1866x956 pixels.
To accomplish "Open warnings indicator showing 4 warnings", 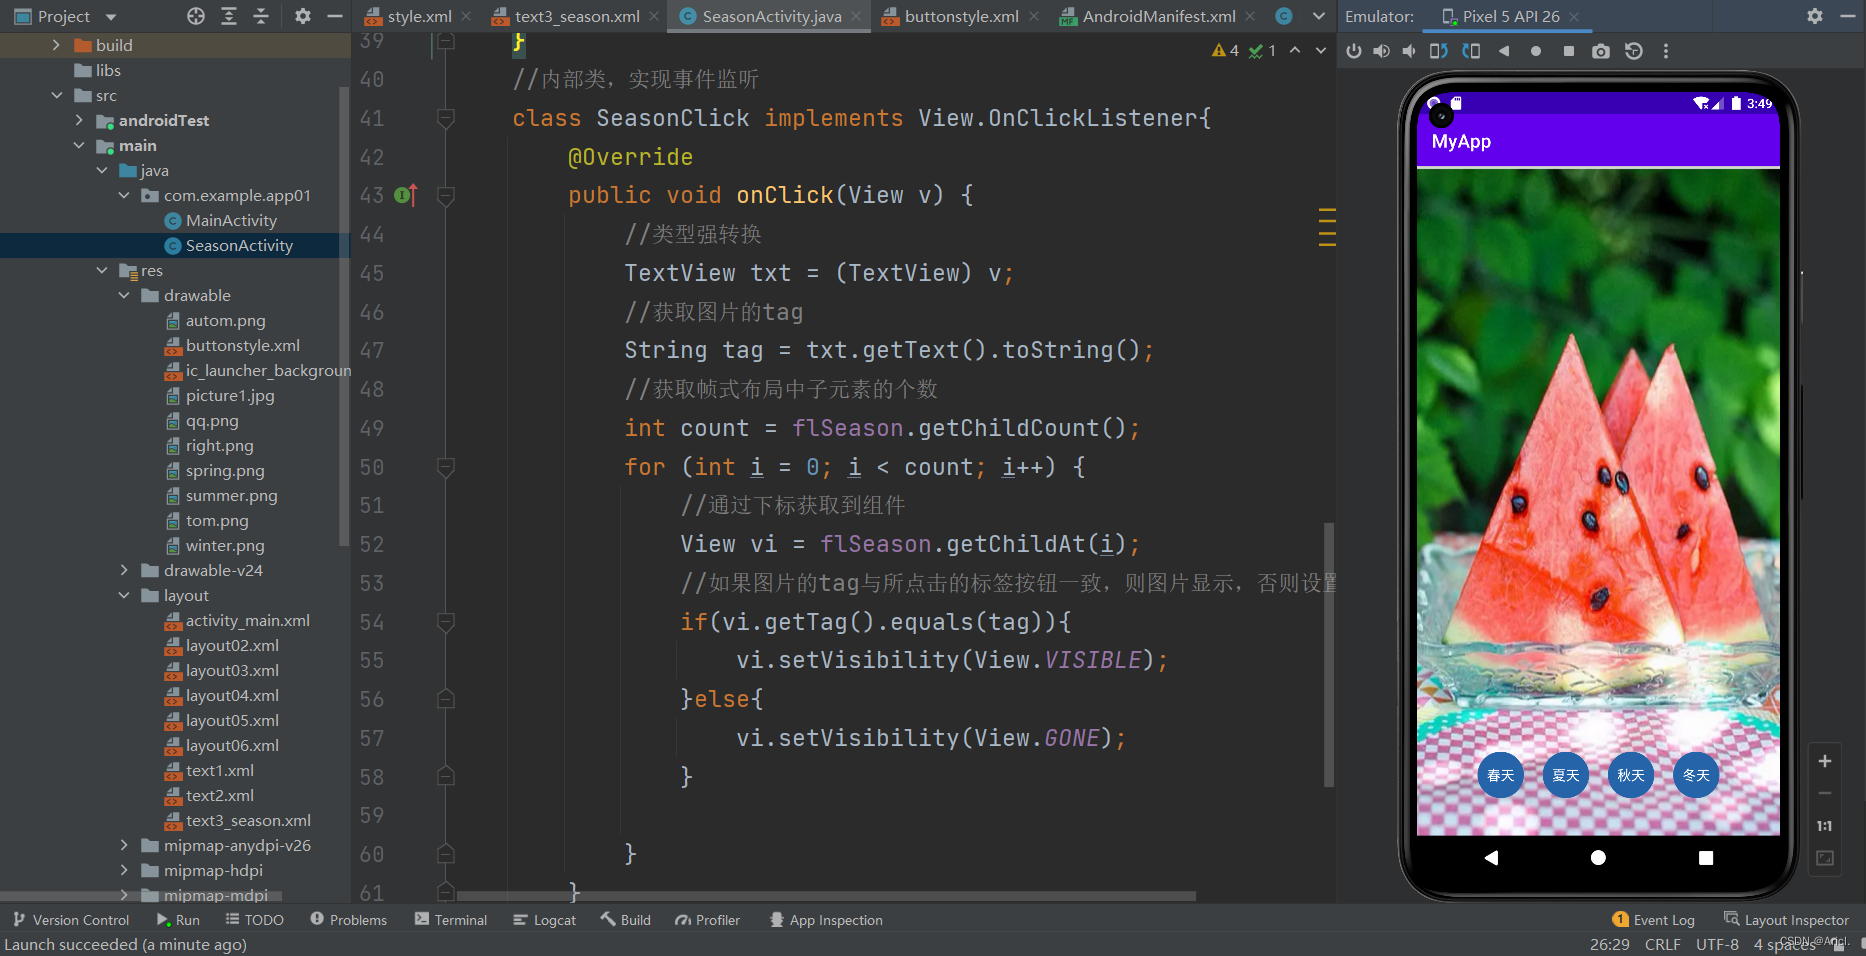I will (x=1226, y=50).
